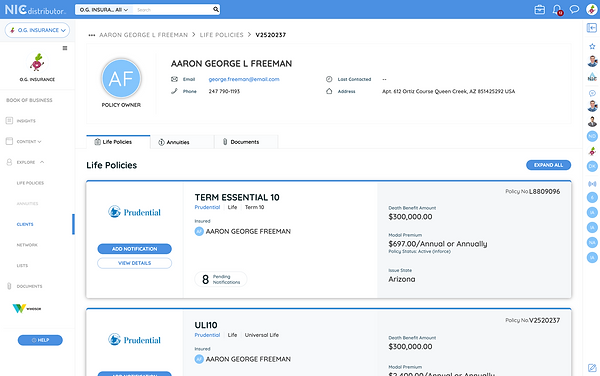
Task: Open the chat messages icon in top bar
Action: click(574, 9)
